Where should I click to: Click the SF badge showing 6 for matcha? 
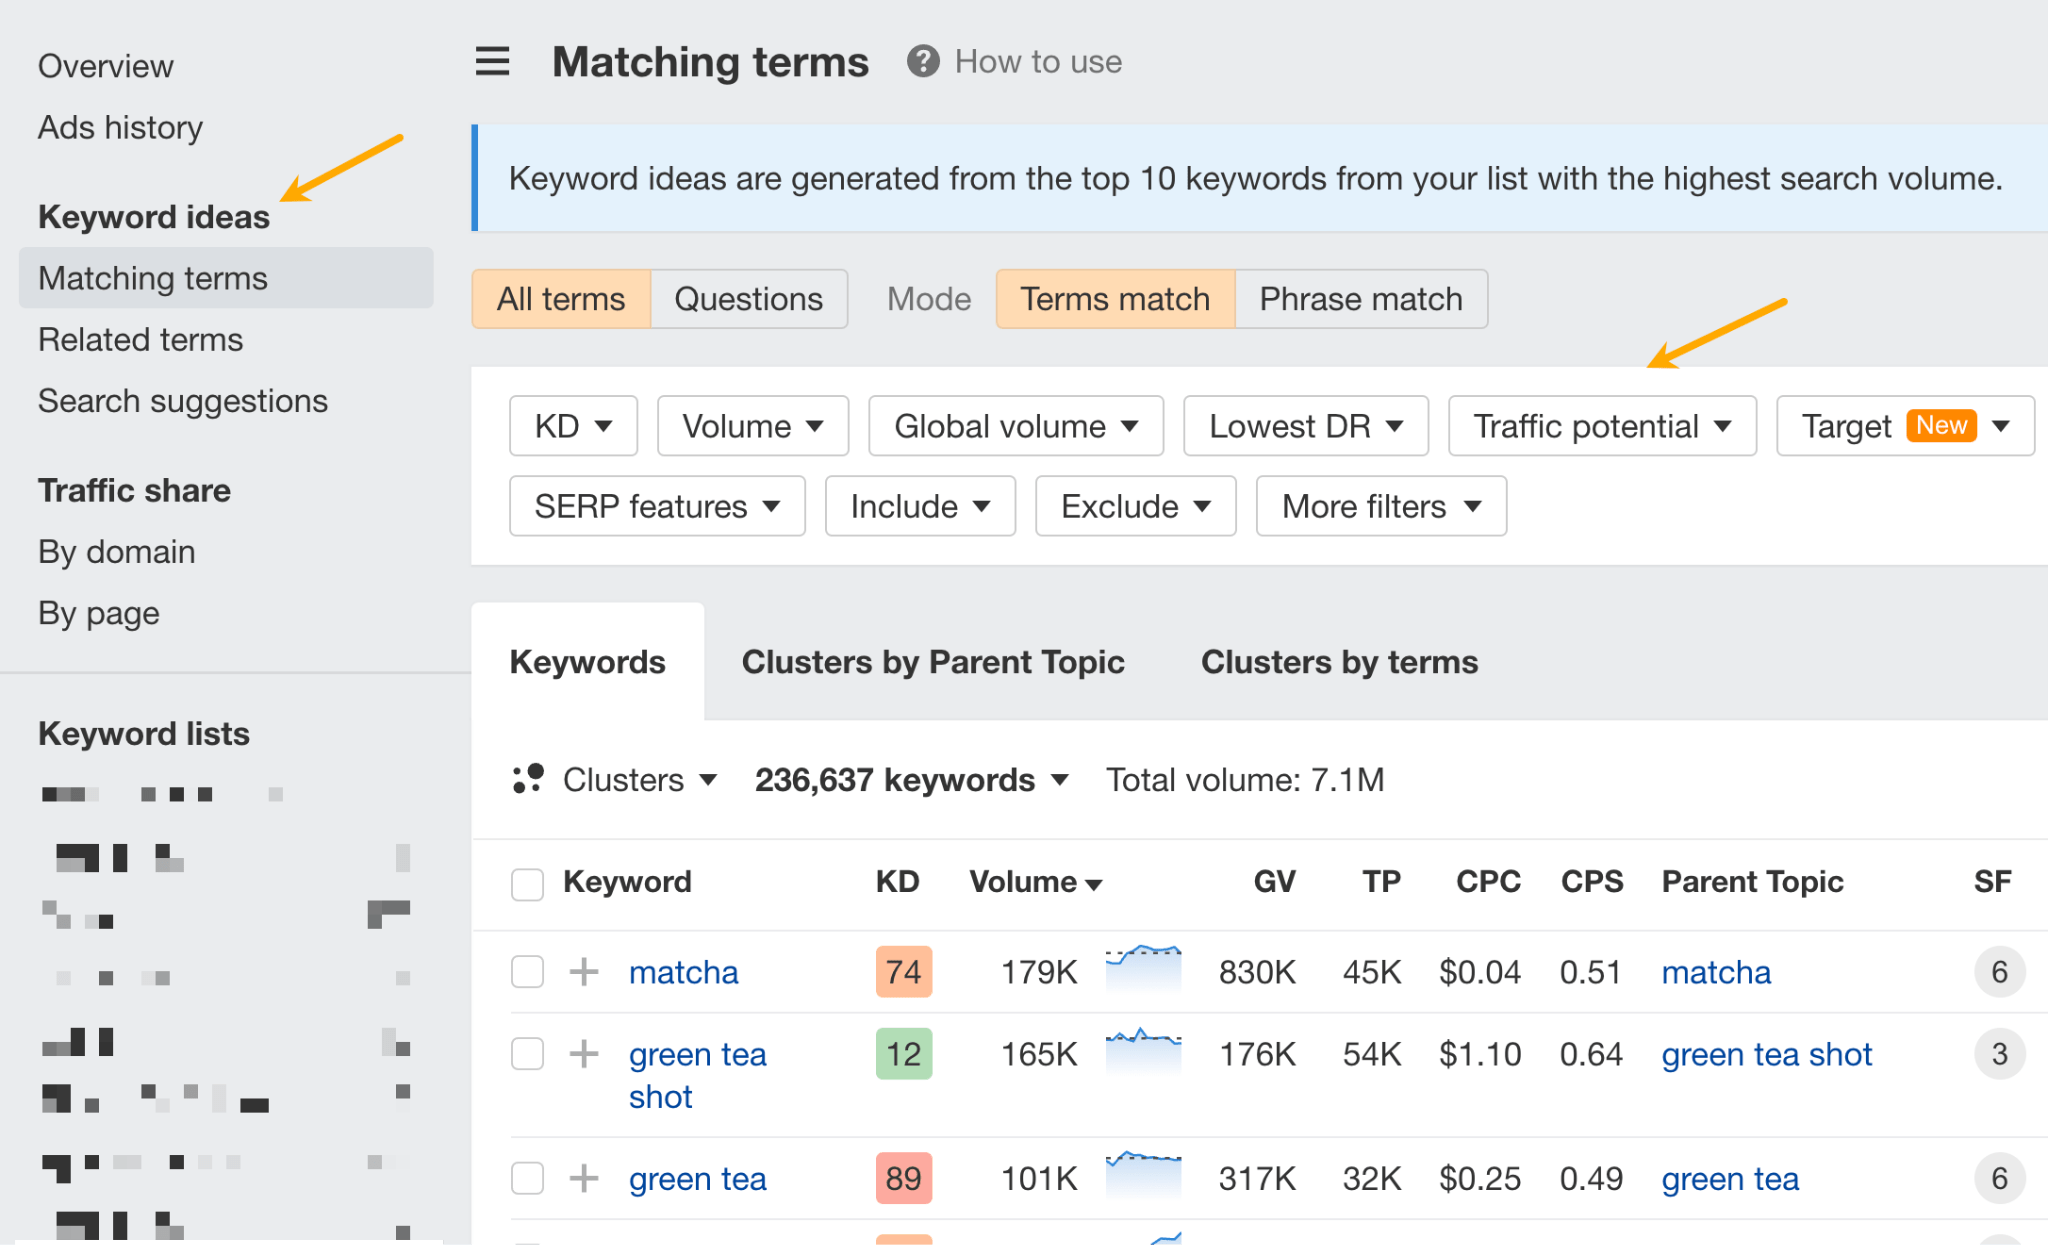(x=1998, y=971)
